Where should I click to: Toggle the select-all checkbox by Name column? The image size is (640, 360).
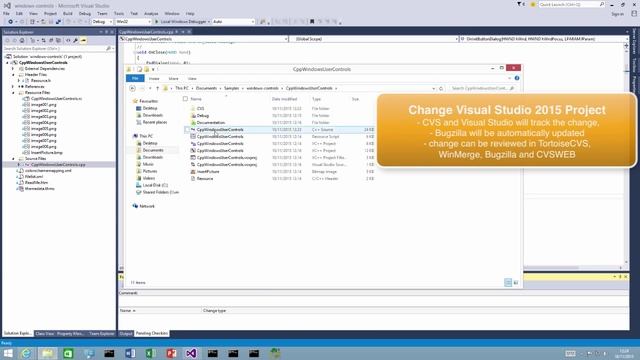coord(185,99)
